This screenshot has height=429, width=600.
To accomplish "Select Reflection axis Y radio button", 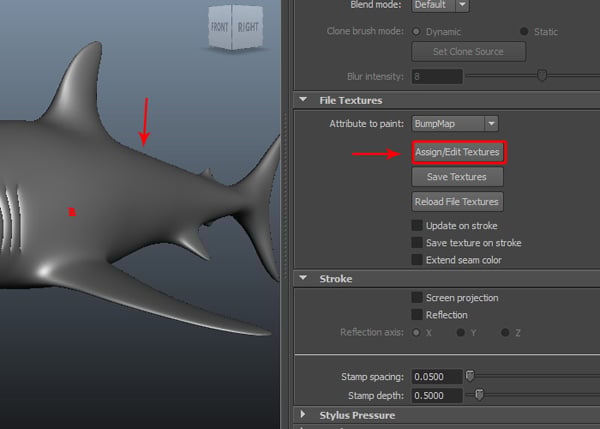I will (x=461, y=332).
